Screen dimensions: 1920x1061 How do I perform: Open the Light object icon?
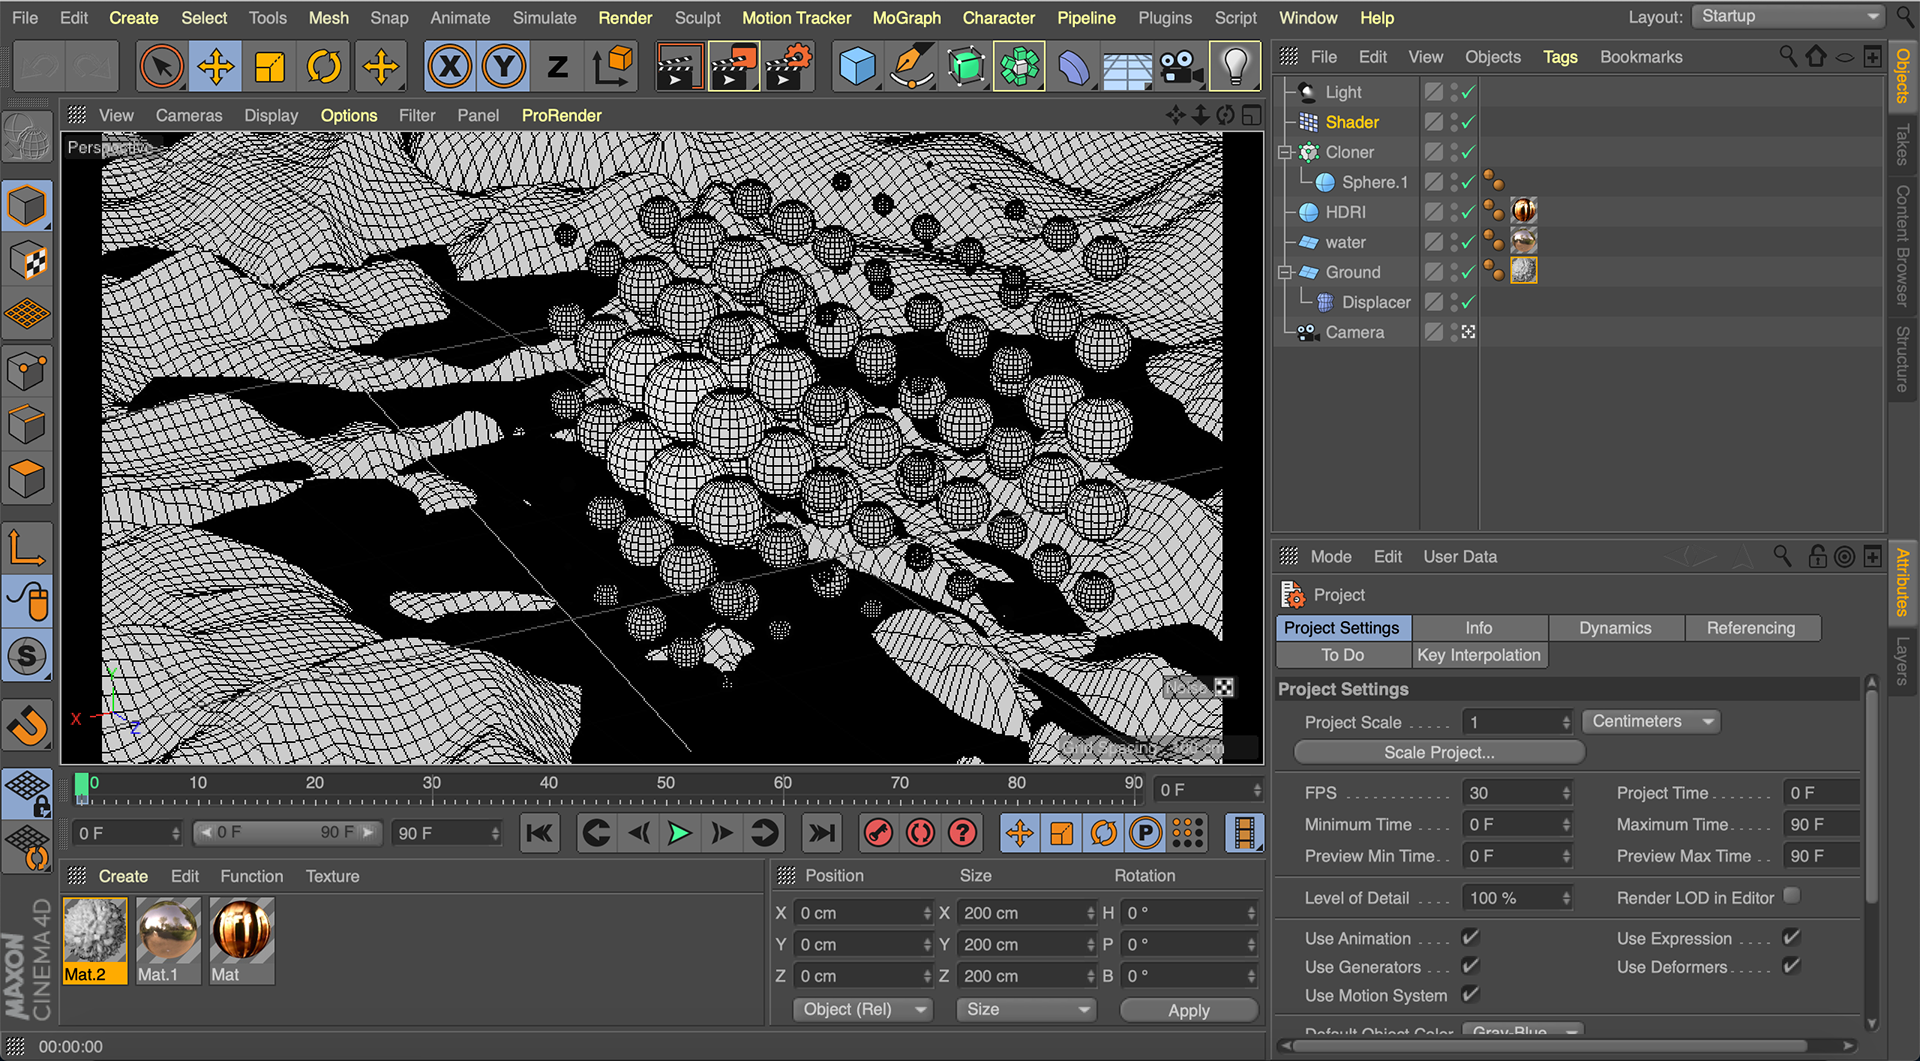click(x=1235, y=67)
